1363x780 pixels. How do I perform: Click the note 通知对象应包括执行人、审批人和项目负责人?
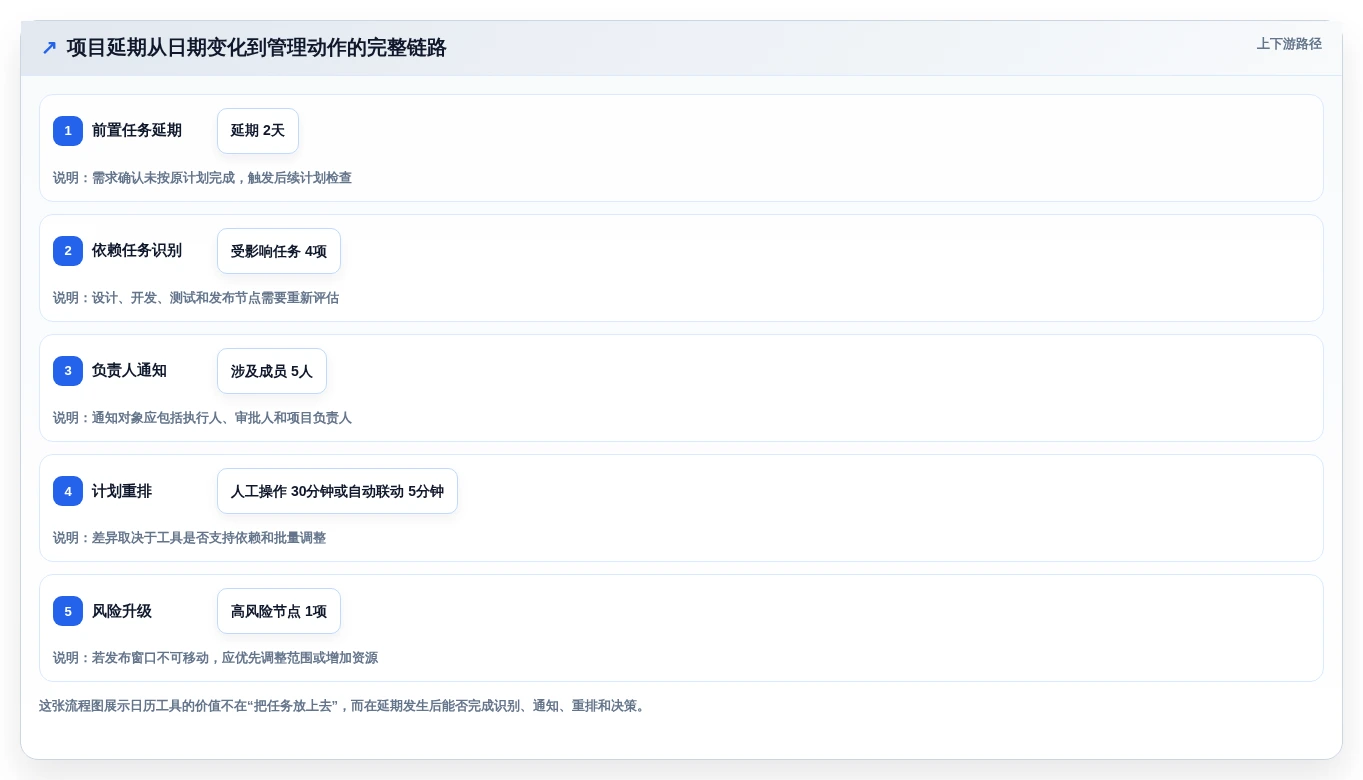pos(202,418)
